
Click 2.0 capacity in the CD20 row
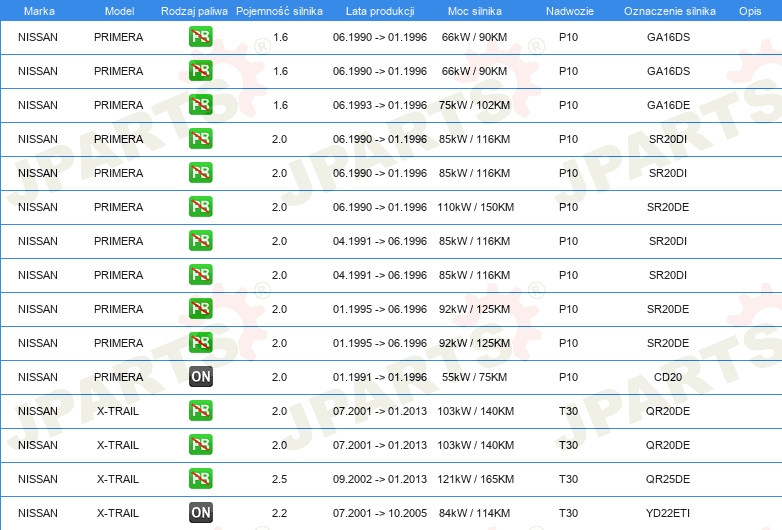click(x=279, y=377)
